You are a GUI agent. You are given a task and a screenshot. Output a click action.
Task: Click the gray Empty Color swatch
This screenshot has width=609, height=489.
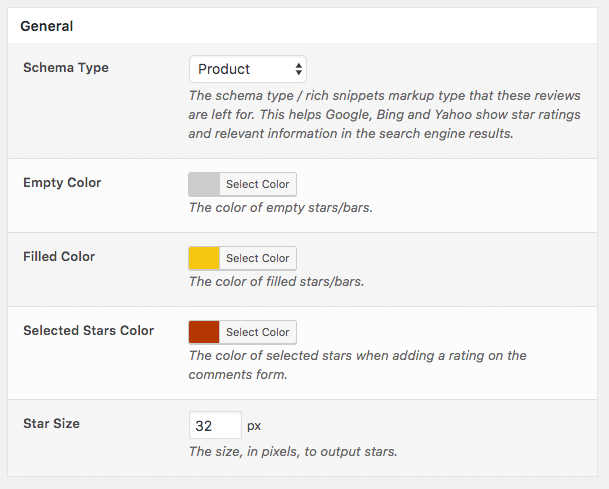(204, 184)
